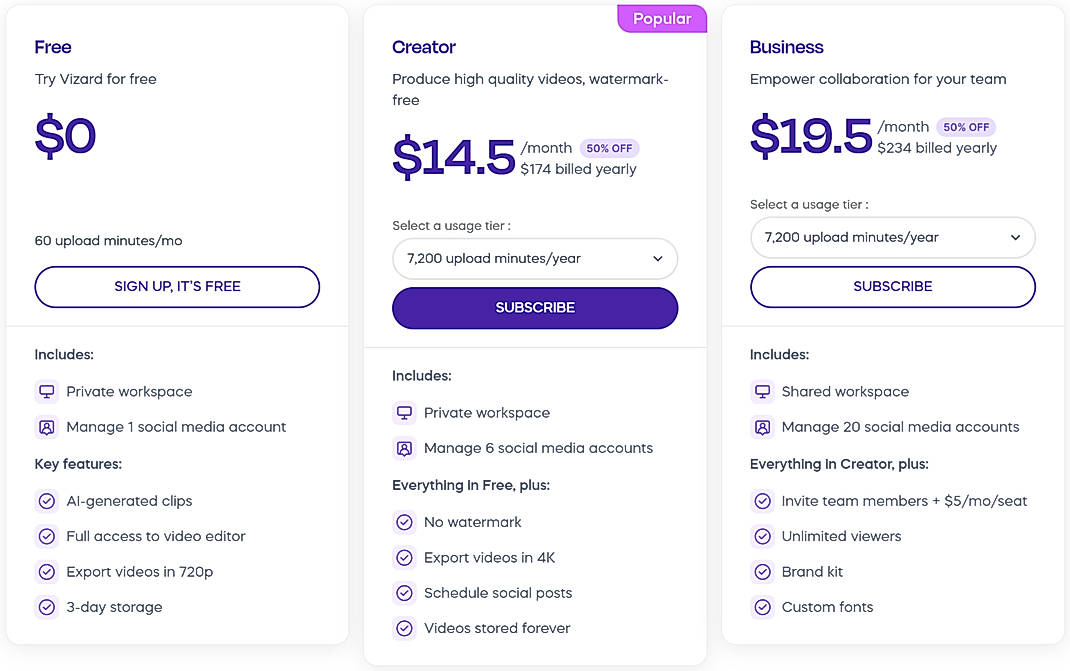Open the Creator usage tier dropdown

click(534, 258)
